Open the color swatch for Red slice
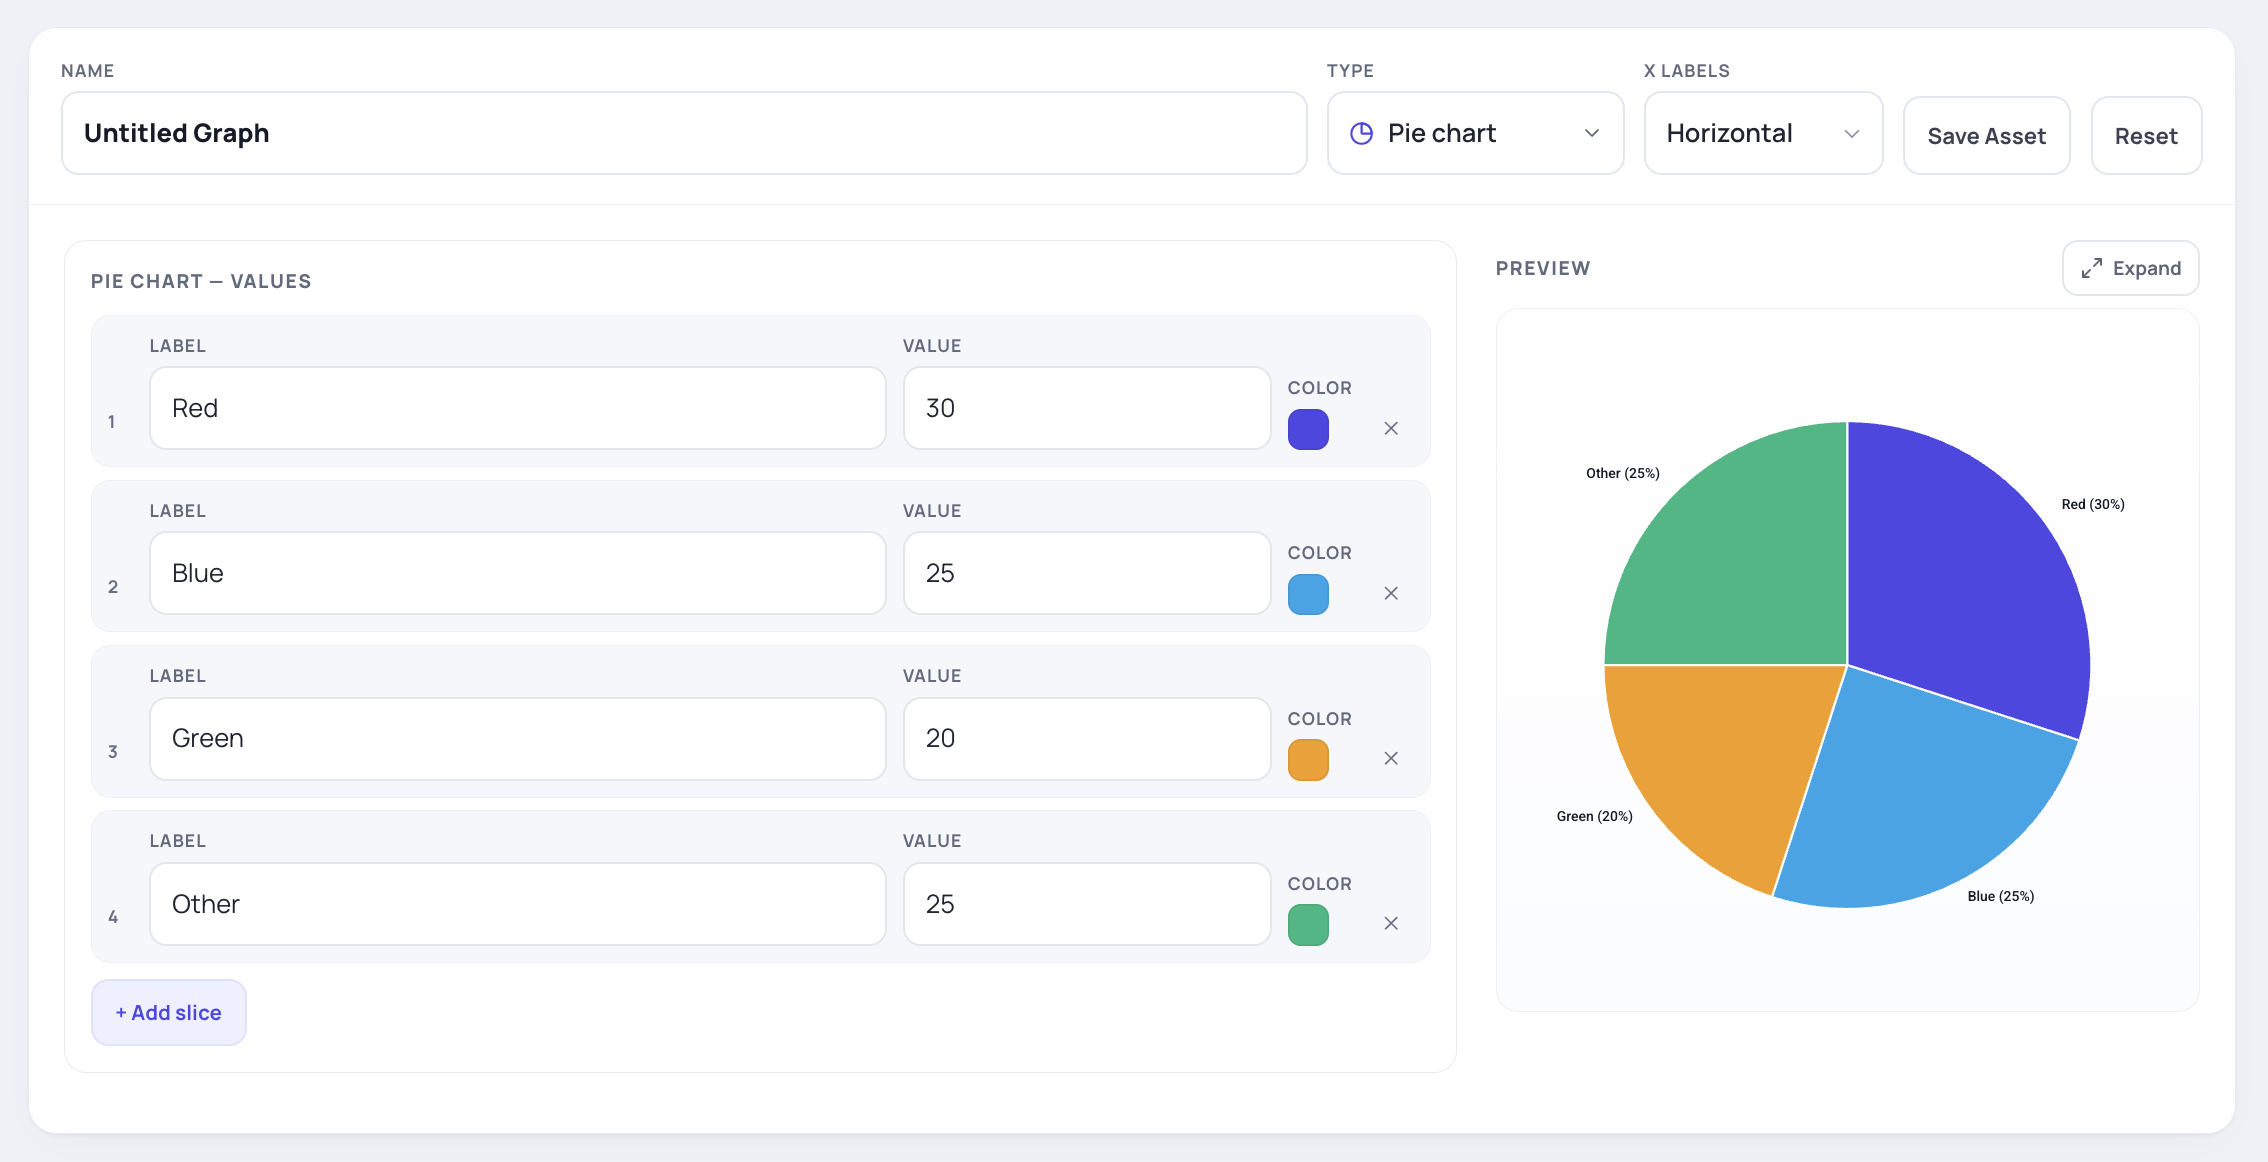 point(1308,429)
